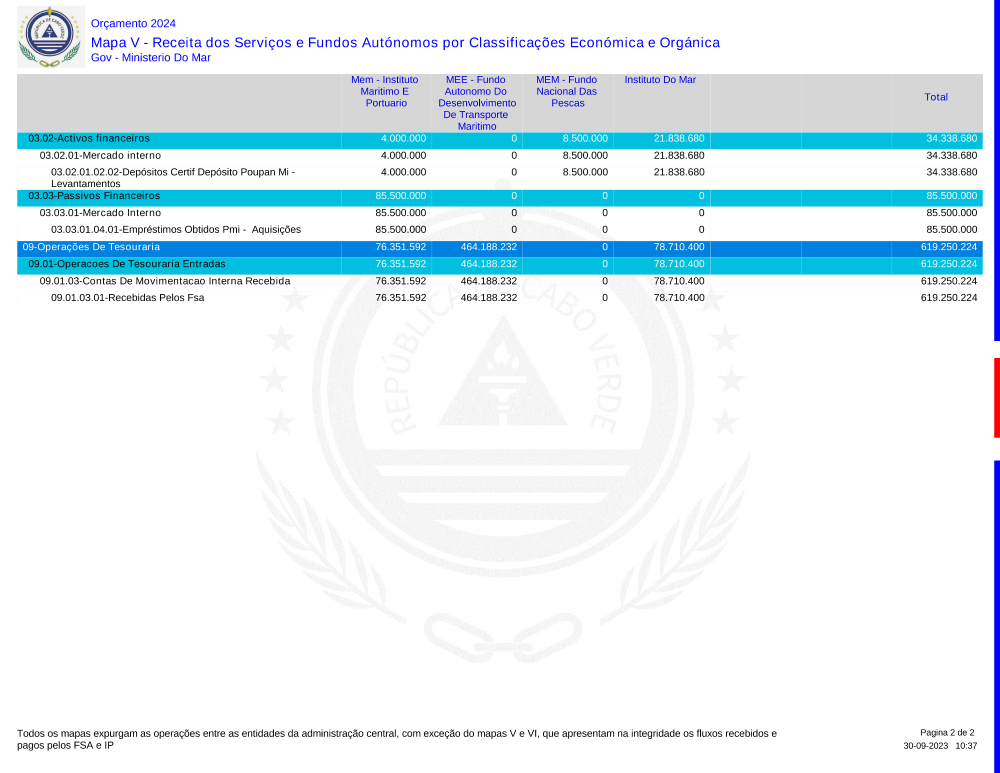Click the 'Instituto Do Mar' column header

[660, 80]
